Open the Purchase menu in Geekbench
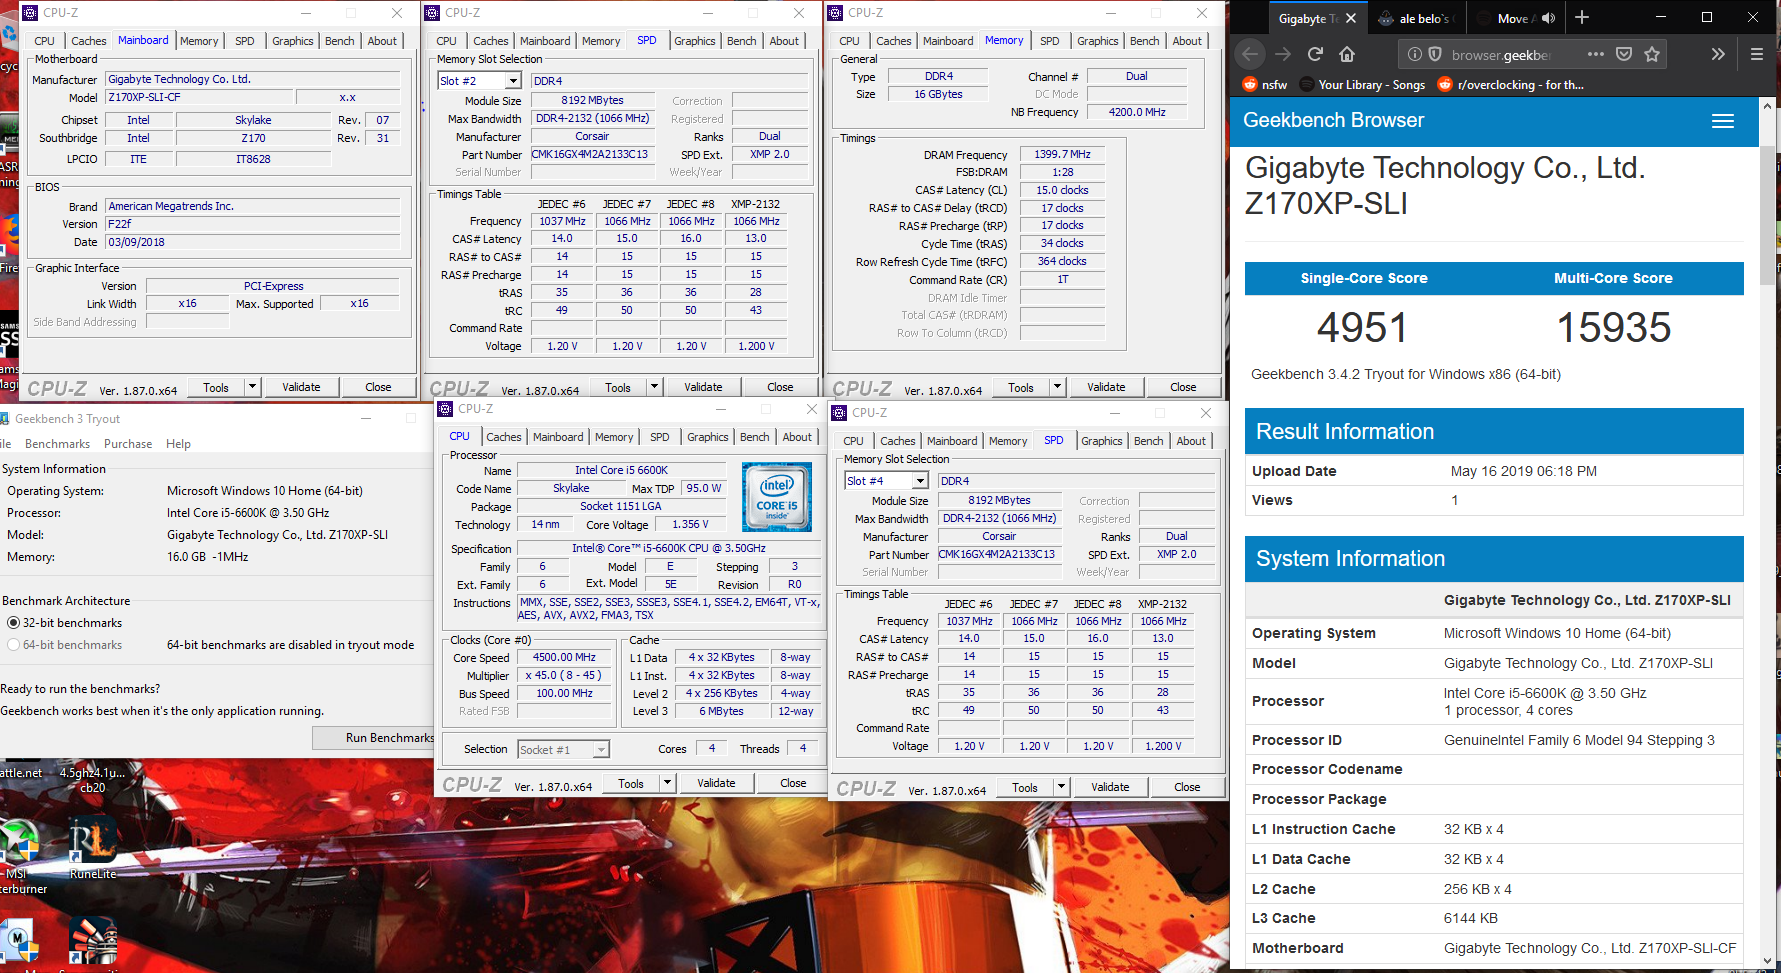1781x973 pixels. pyautogui.click(x=128, y=444)
